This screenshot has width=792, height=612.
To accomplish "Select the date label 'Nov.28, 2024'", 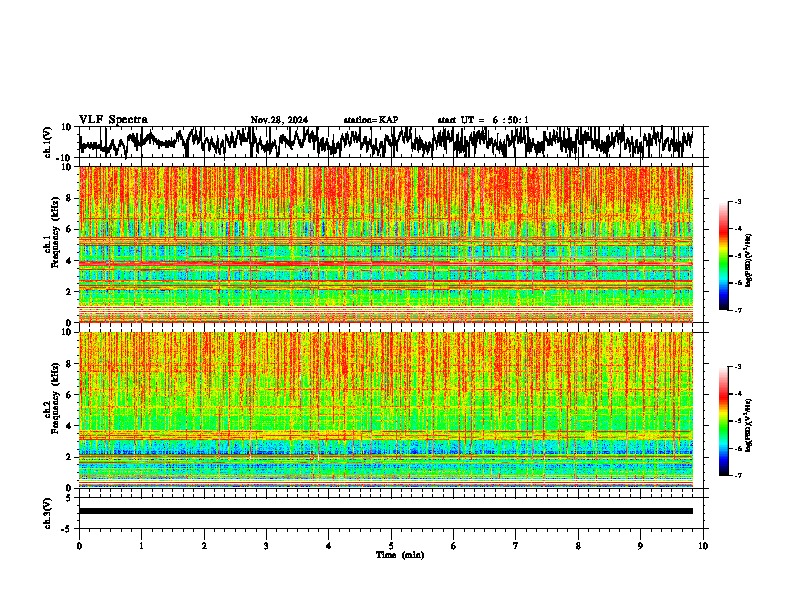I will click(x=279, y=120).
